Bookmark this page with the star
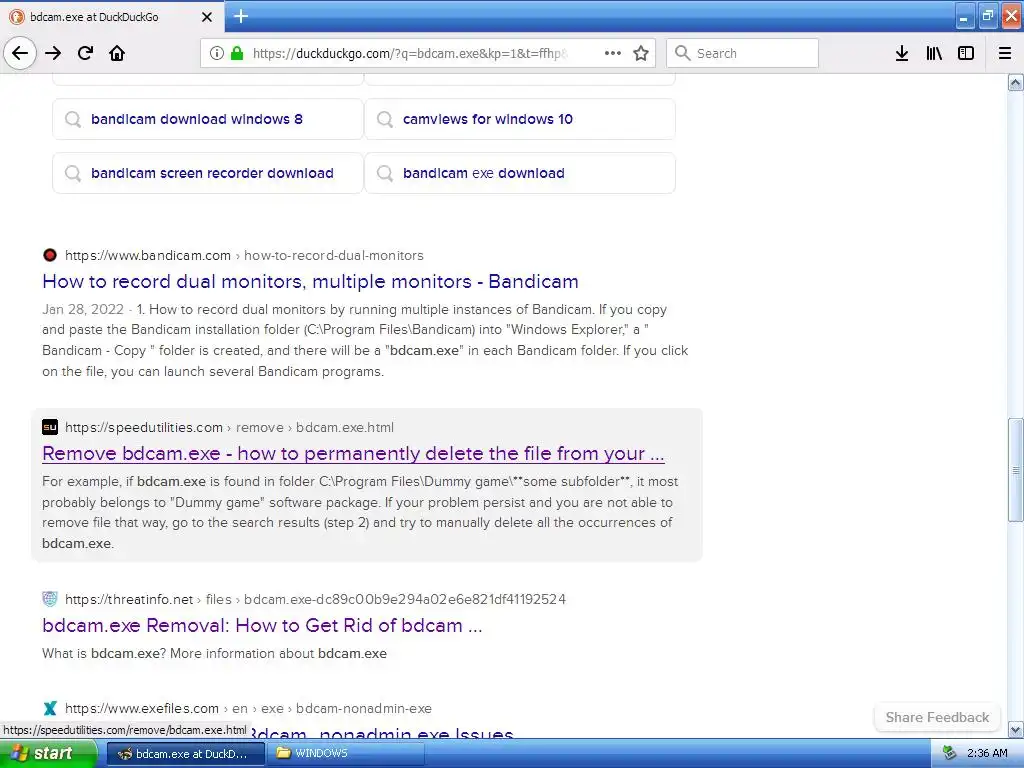The image size is (1024, 768). [641, 53]
